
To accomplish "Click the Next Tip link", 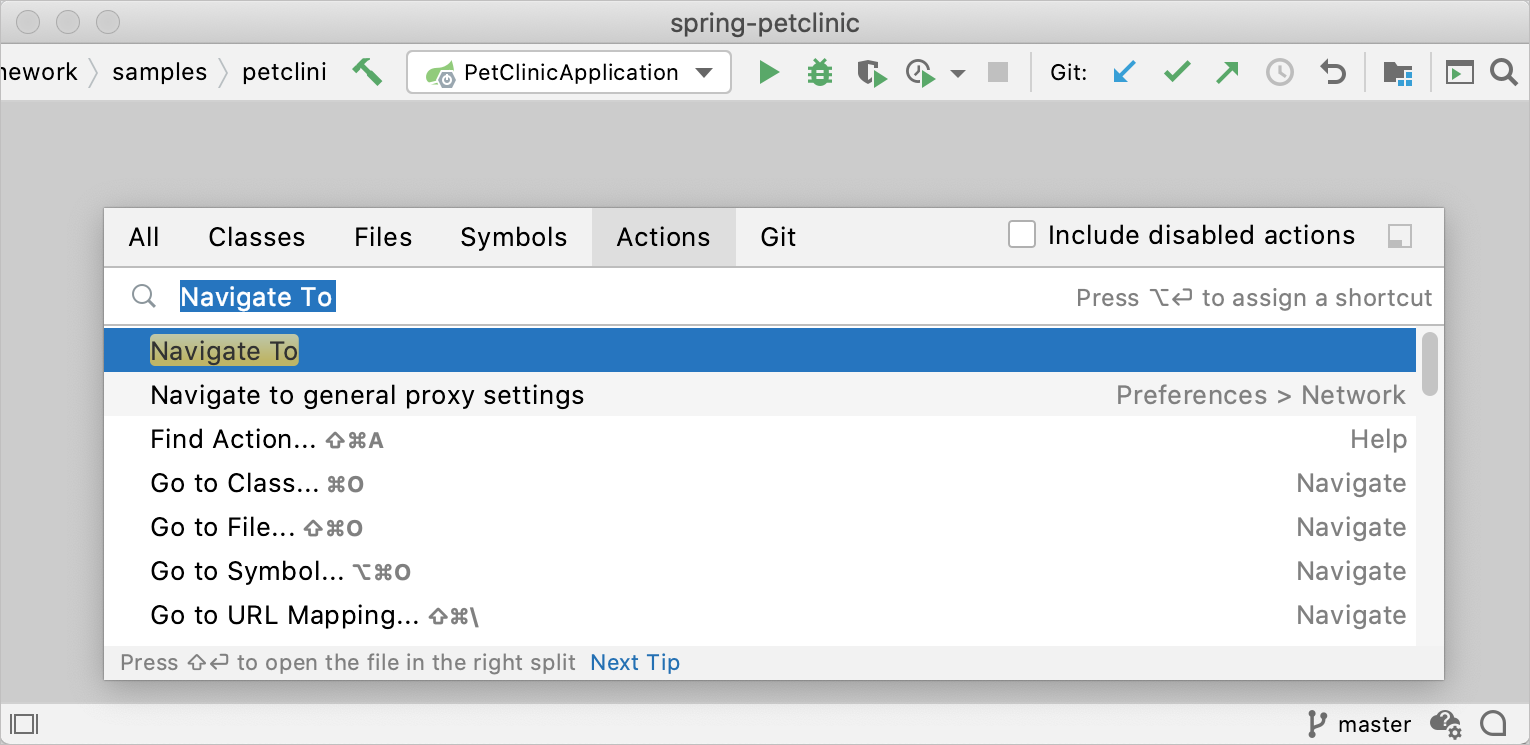I will (635, 662).
